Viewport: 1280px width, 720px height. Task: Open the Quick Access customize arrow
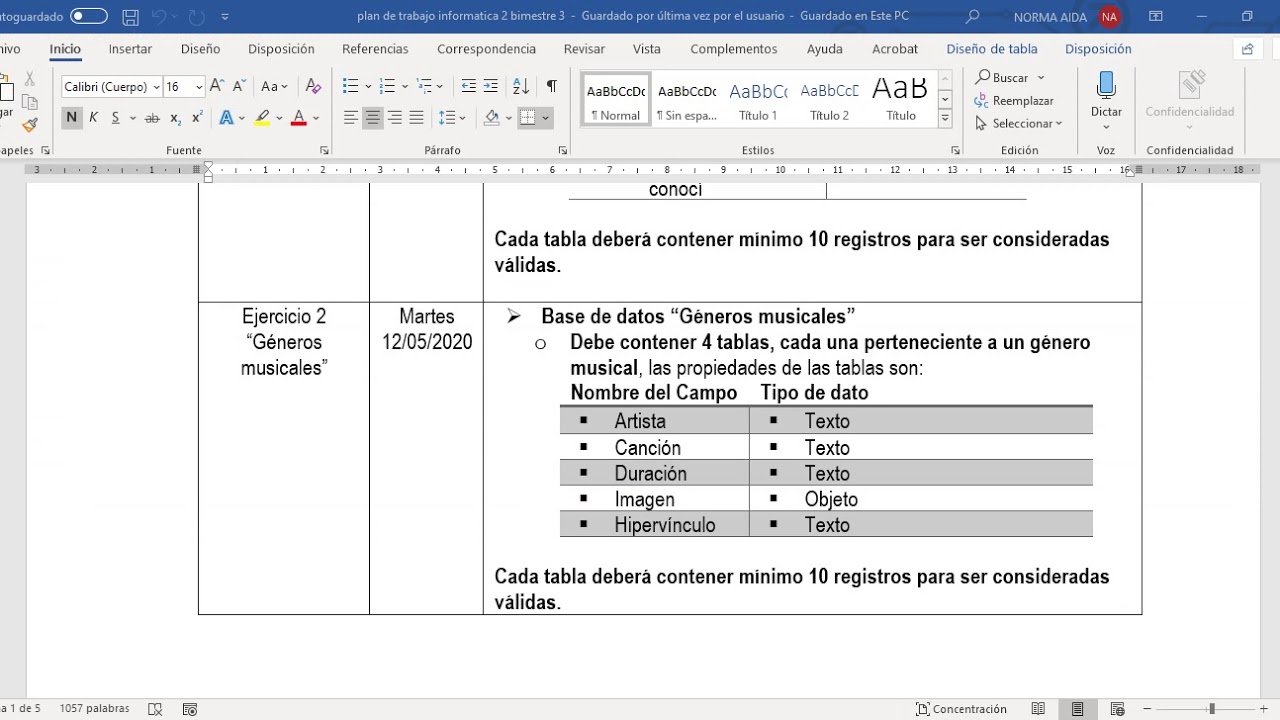click(x=225, y=17)
